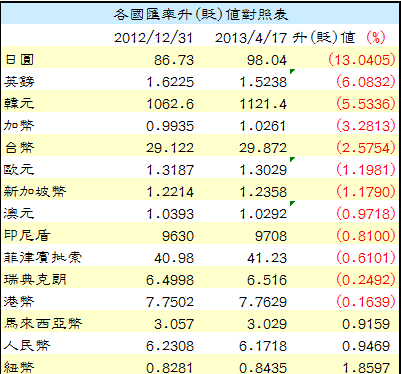Click the 印尼盾 row label

coord(27,236)
